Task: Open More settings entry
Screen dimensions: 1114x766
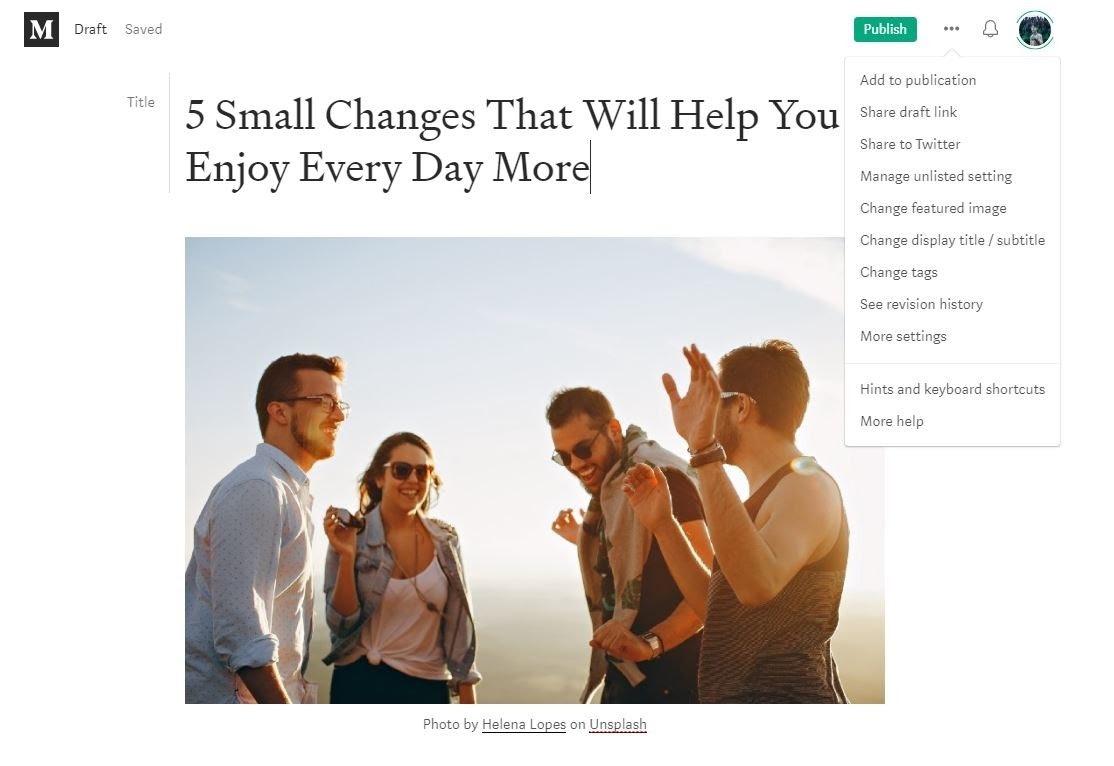Action: [903, 336]
